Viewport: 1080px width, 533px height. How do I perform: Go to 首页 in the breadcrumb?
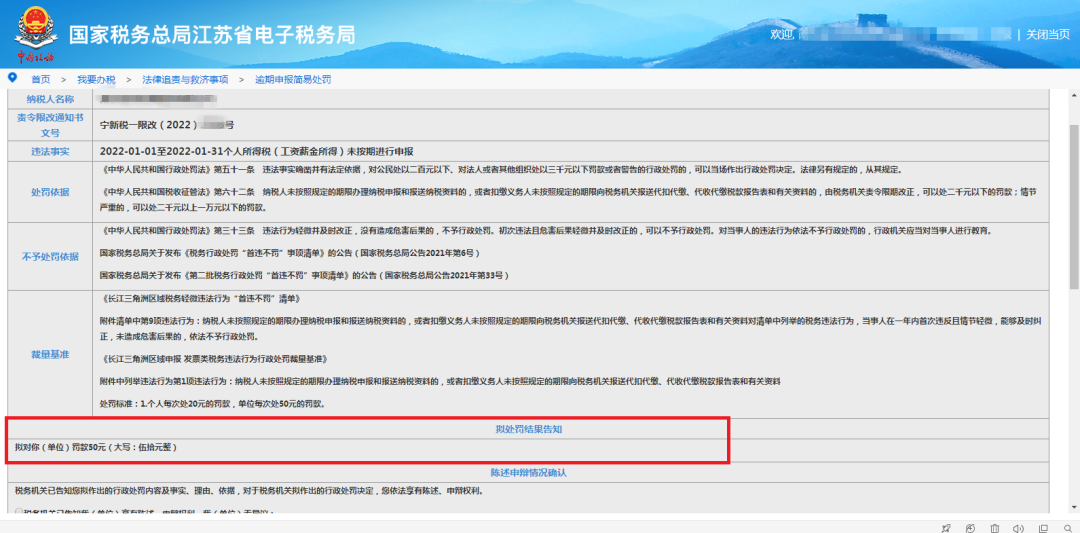[41, 80]
